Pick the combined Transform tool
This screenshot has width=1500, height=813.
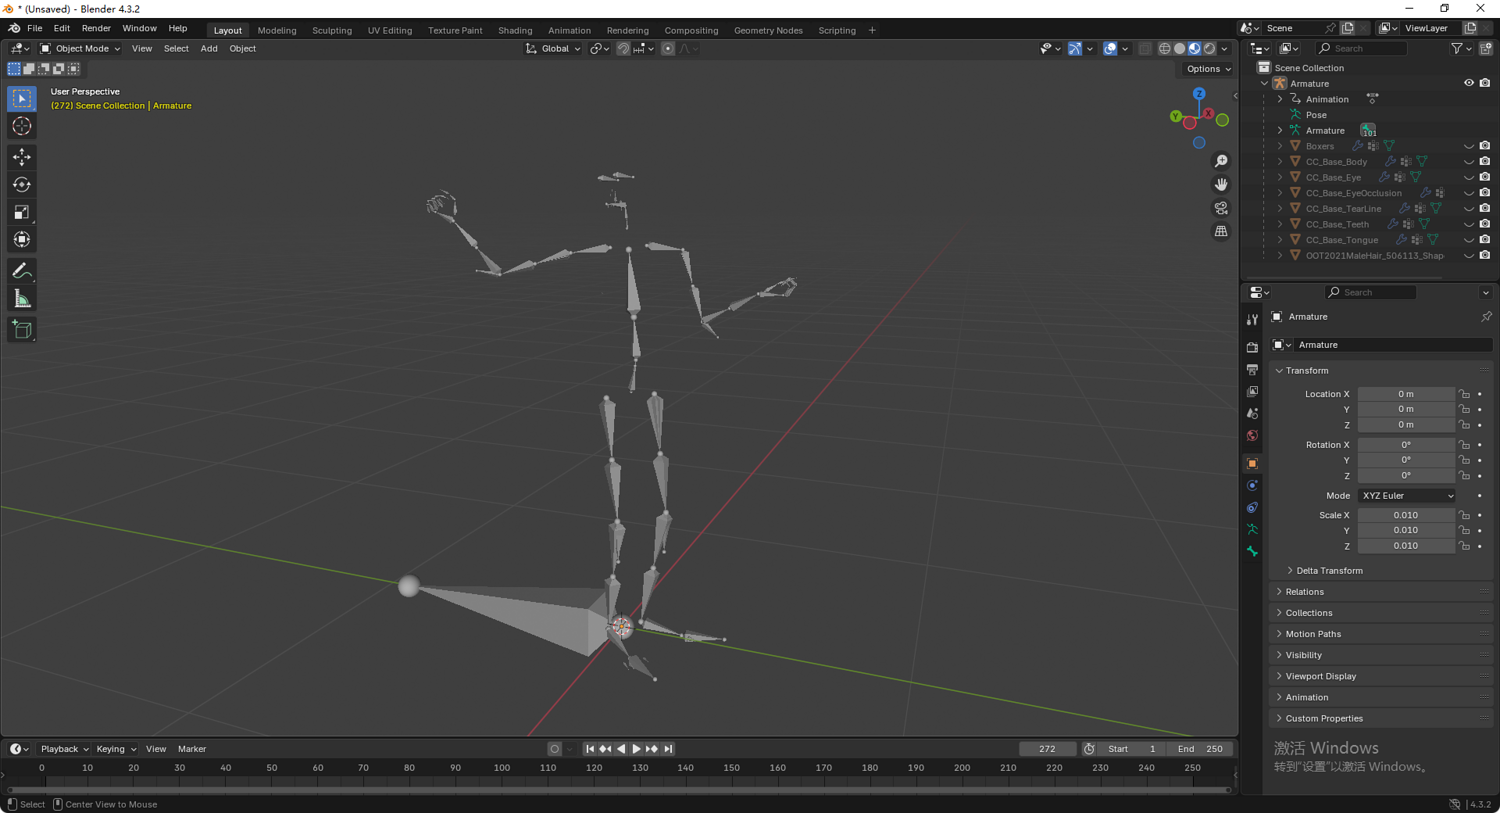tap(22, 239)
